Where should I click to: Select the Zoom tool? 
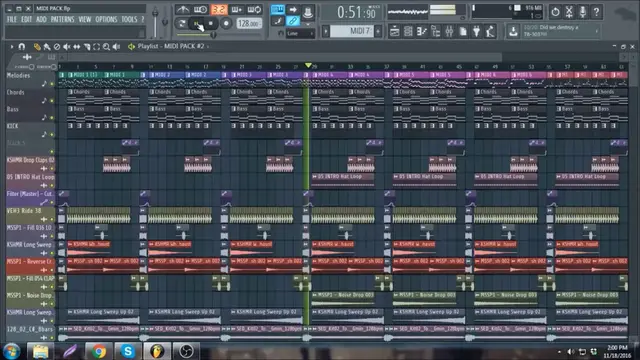106,47
